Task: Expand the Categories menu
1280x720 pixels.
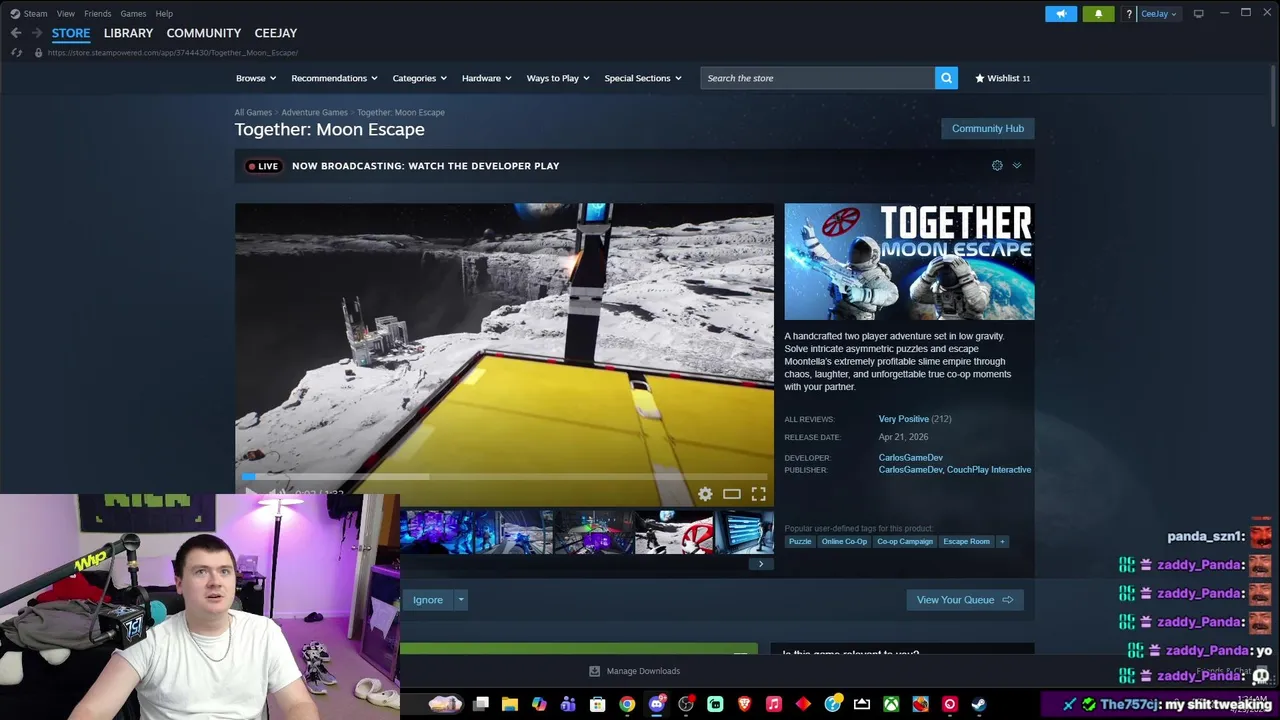Action: coord(420,78)
